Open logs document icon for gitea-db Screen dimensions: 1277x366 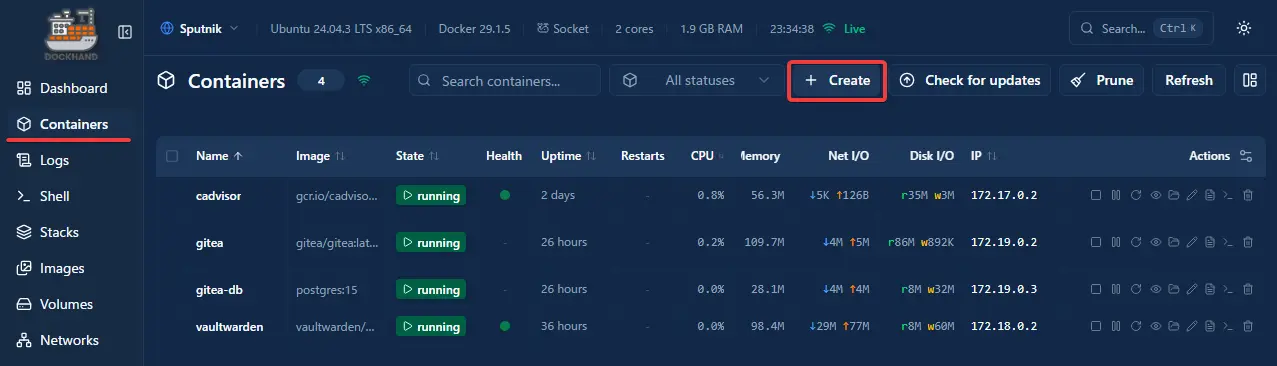1210,290
